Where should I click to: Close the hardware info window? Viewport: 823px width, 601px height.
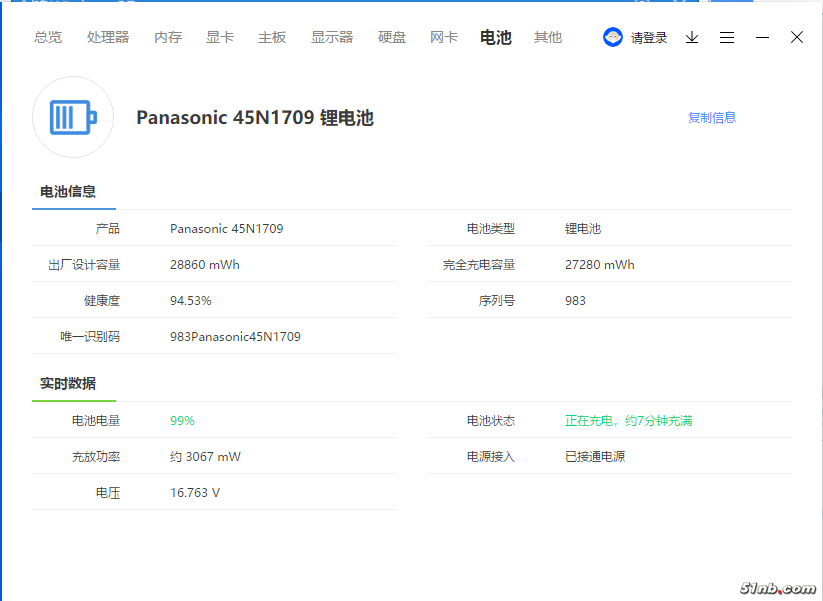(797, 37)
